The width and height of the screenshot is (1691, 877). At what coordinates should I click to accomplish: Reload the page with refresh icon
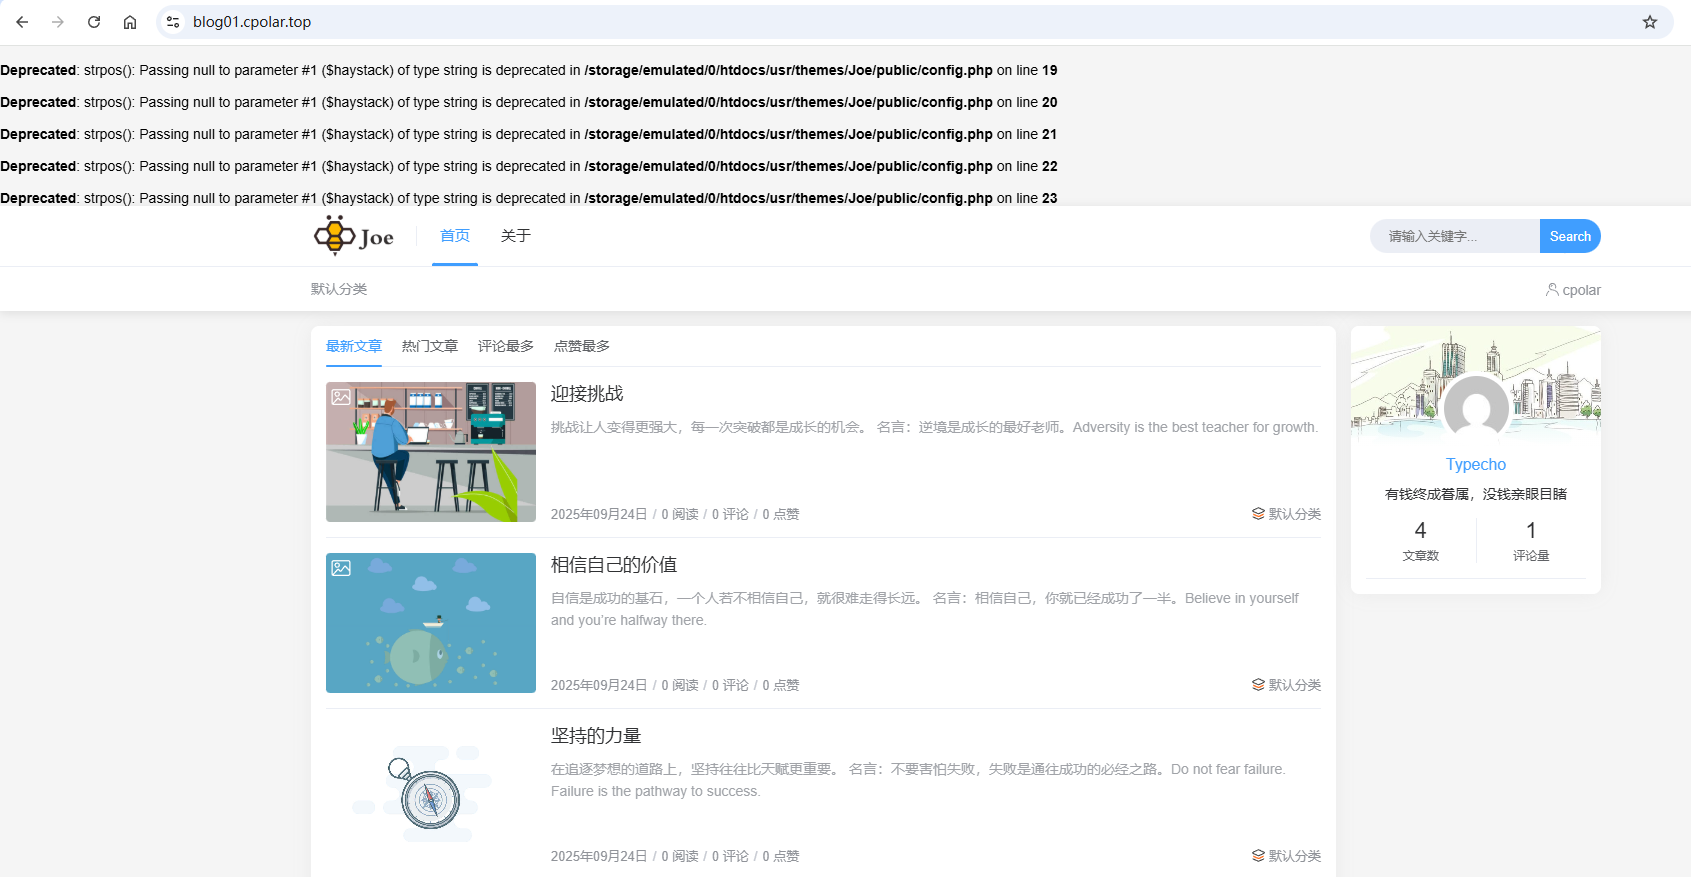pyautogui.click(x=94, y=22)
